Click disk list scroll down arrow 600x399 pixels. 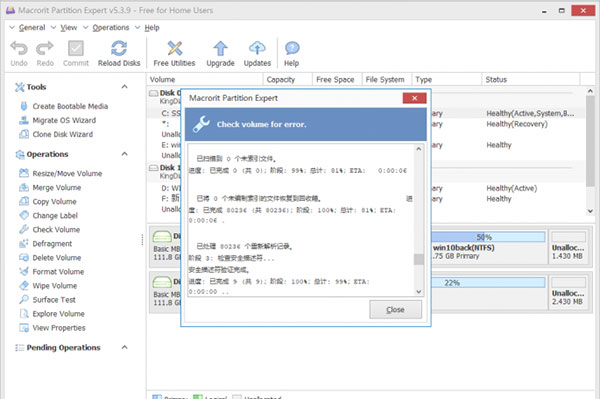click(590, 211)
